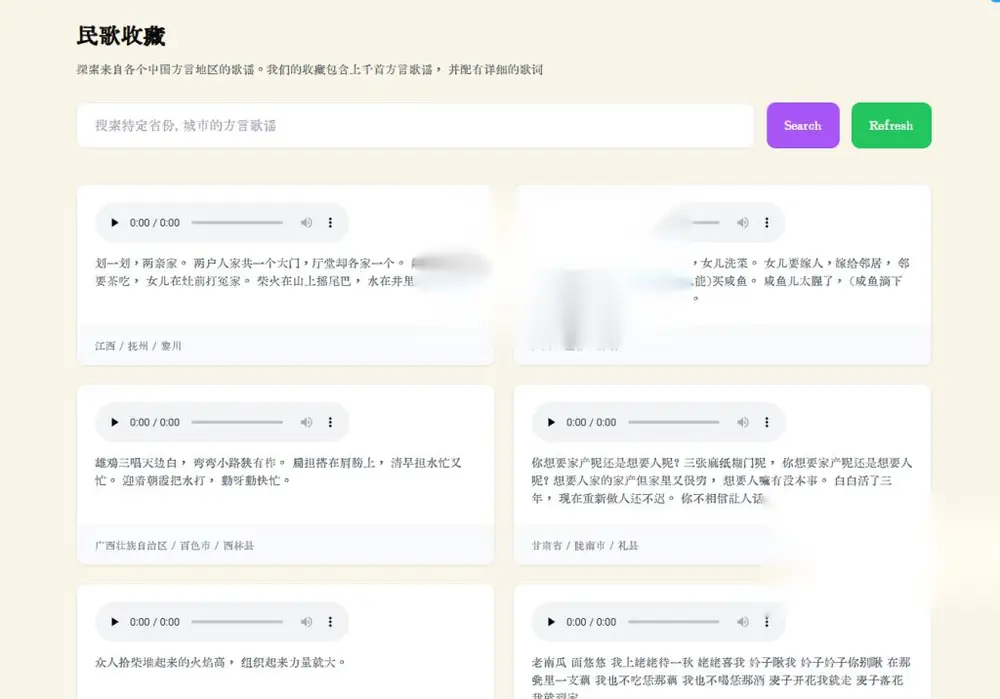Viewport: 1000px width, 699px height.
Task: Open the three-dot menu on the 众人拾柴 player
Action: pyautogui.click(x=330, y=622)
